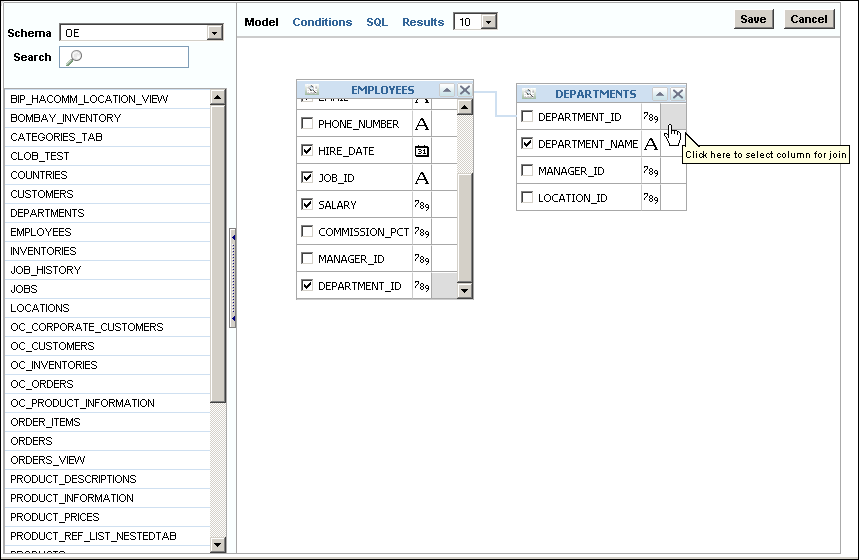Check DEPARTMENTS DEPARTMENT_ID checkbox
The height and width of the screenshot is (560, 859).
(527, 116)
